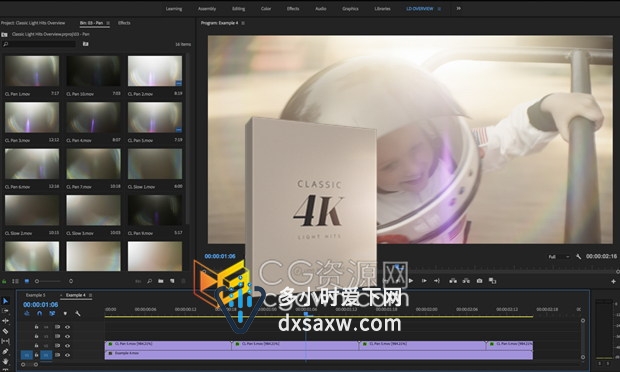Toggle highlighted source patch on bottom track

pos(26,355)
